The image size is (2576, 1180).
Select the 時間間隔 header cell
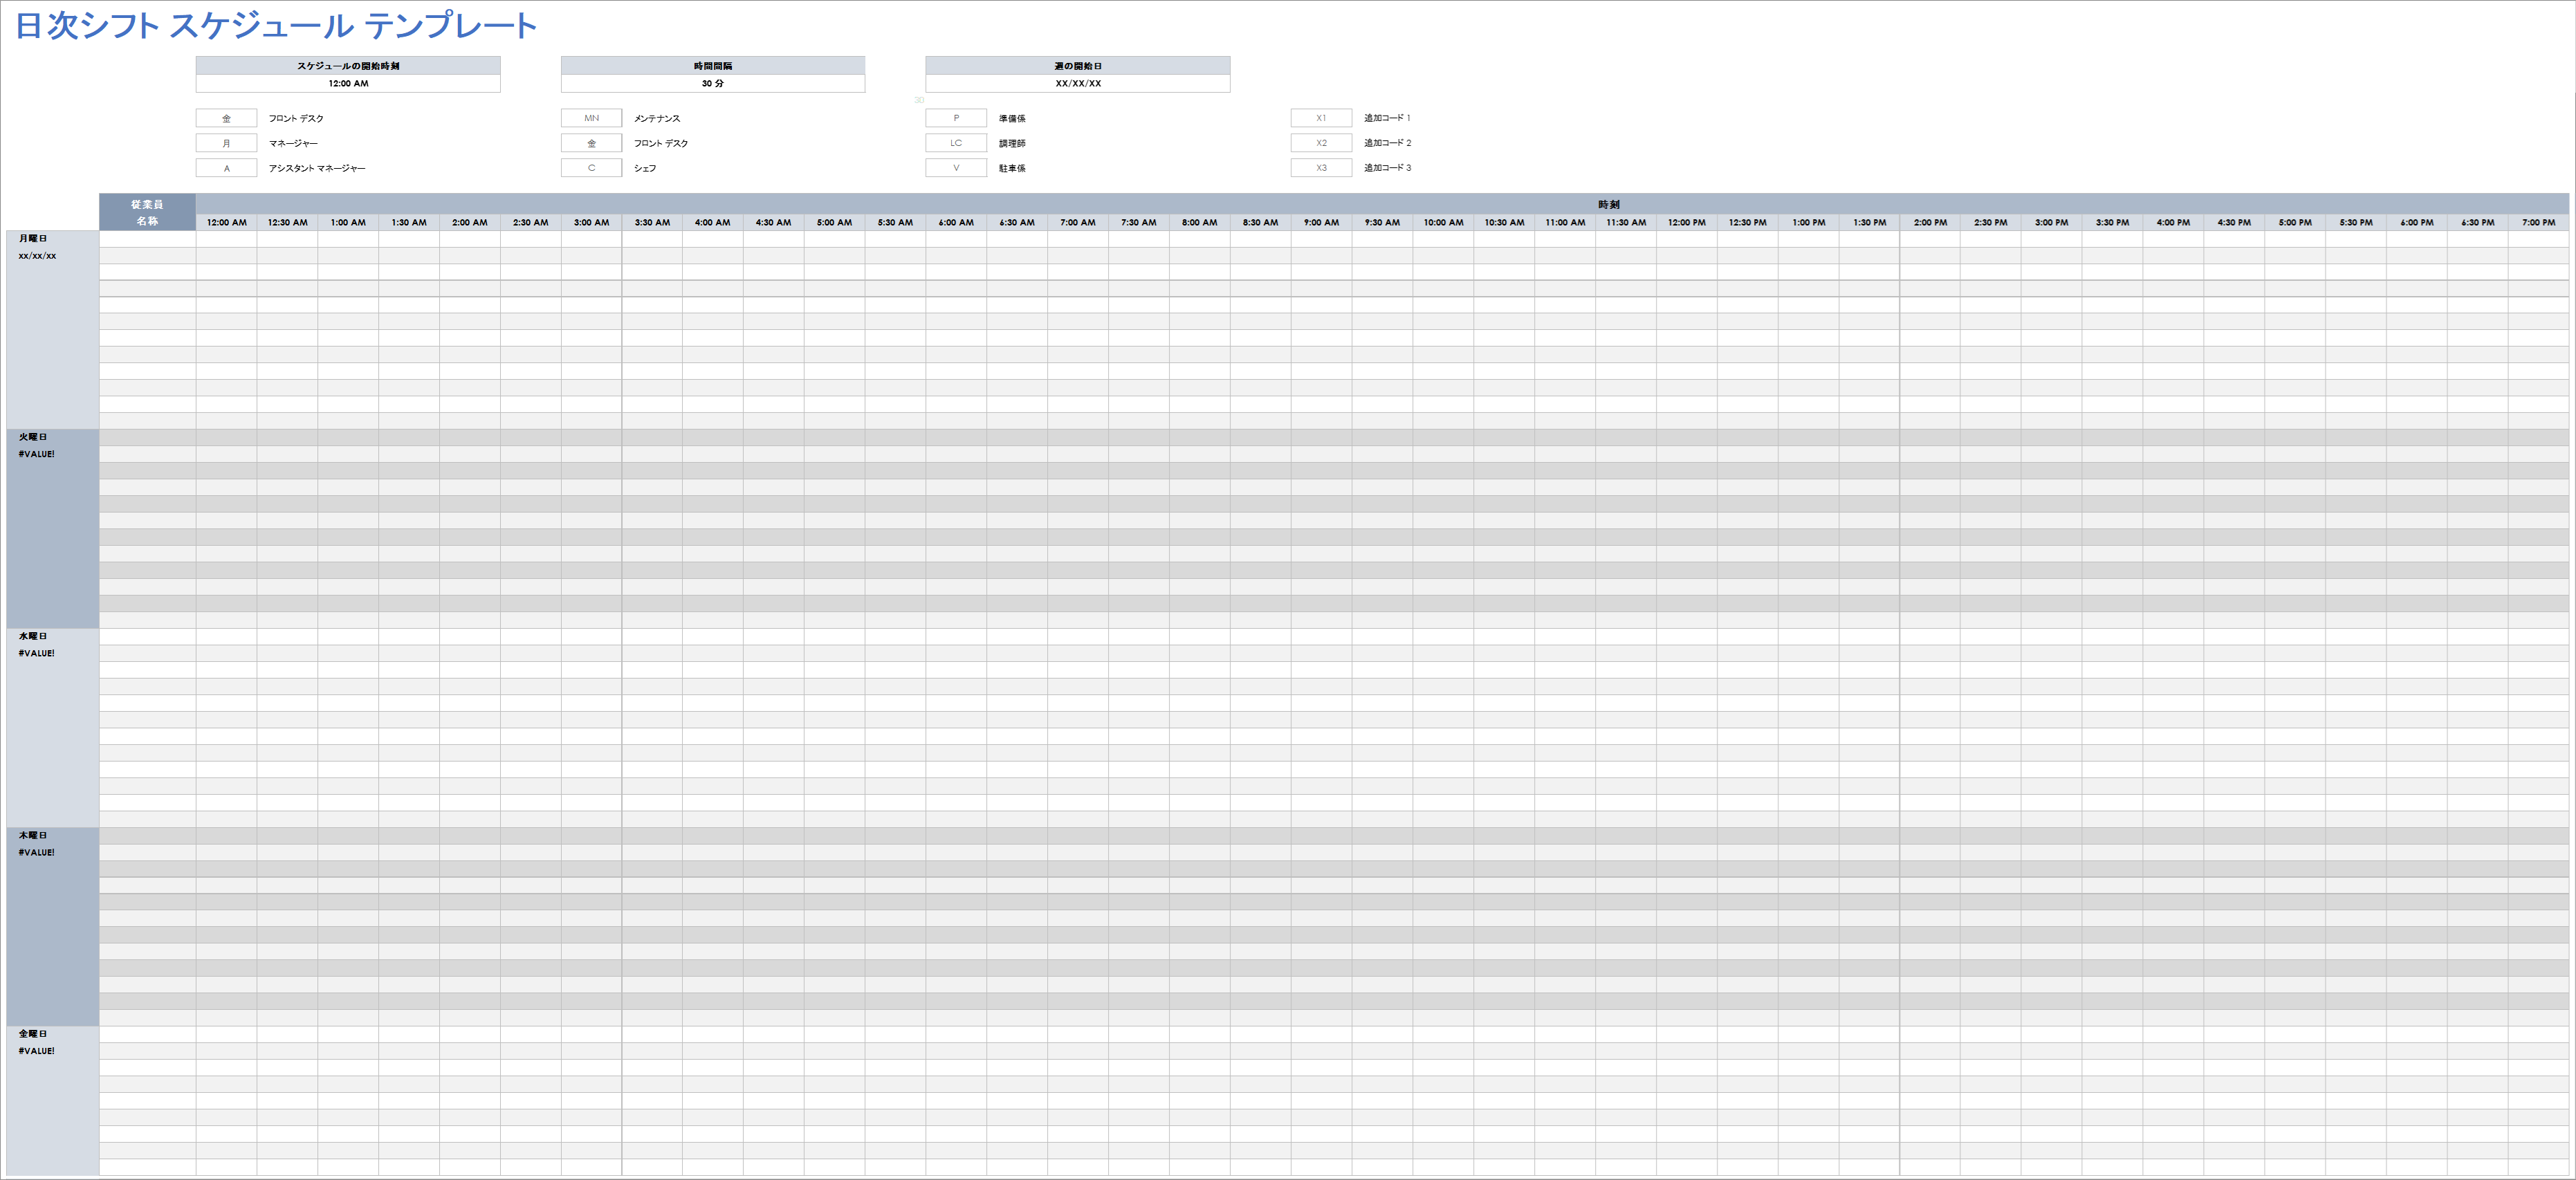[x=713, y=66]
